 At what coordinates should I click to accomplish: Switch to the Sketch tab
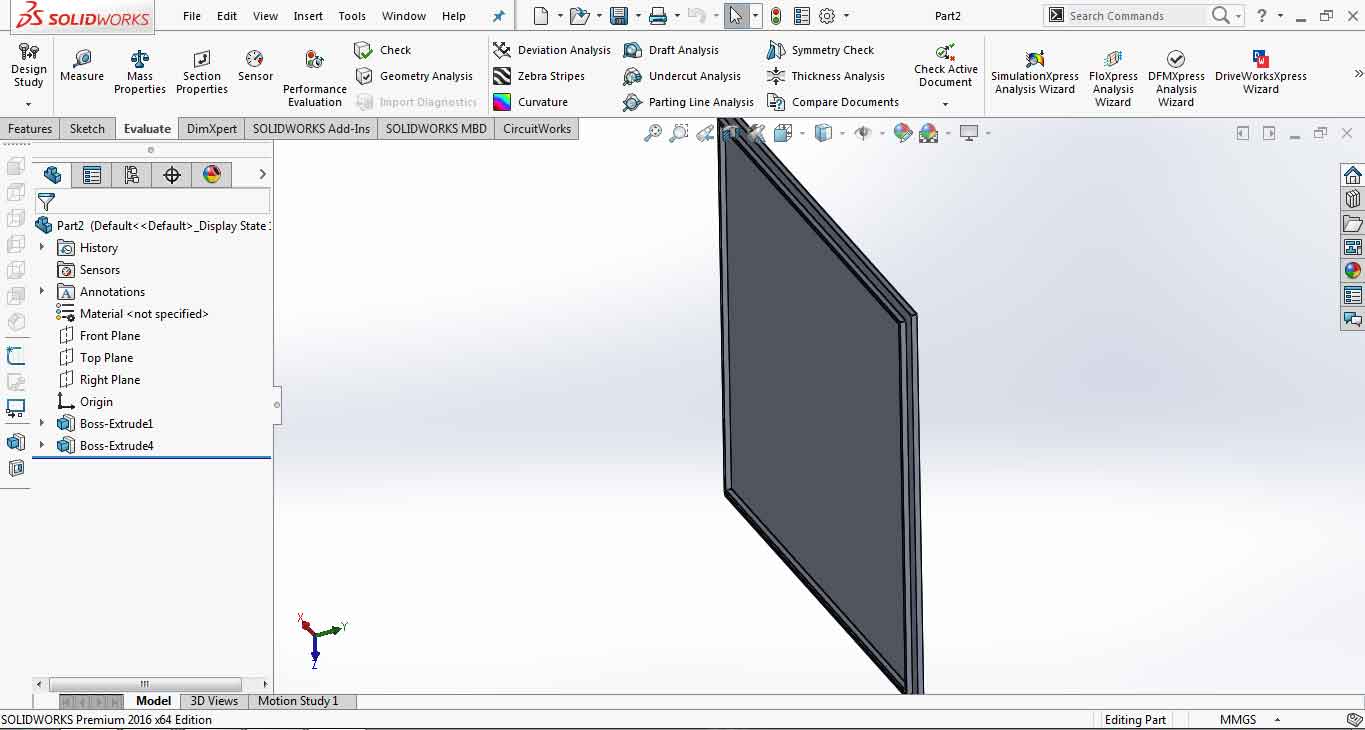[x=87, y=128]
